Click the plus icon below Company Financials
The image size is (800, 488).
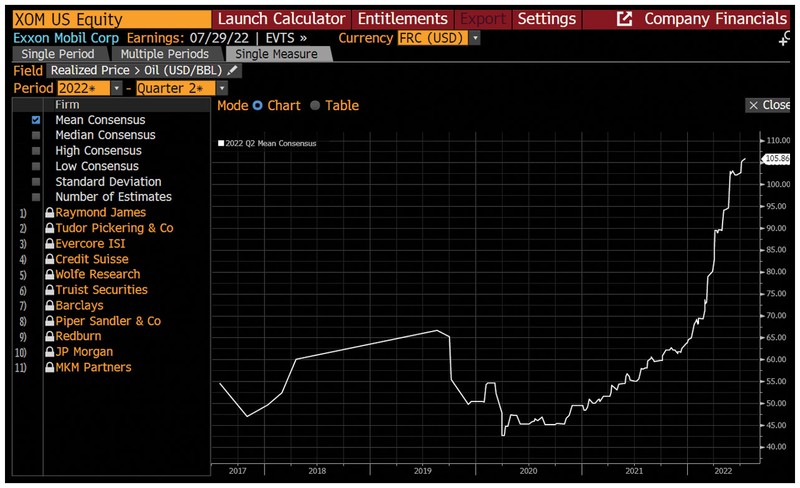click(x=785, y=39)
